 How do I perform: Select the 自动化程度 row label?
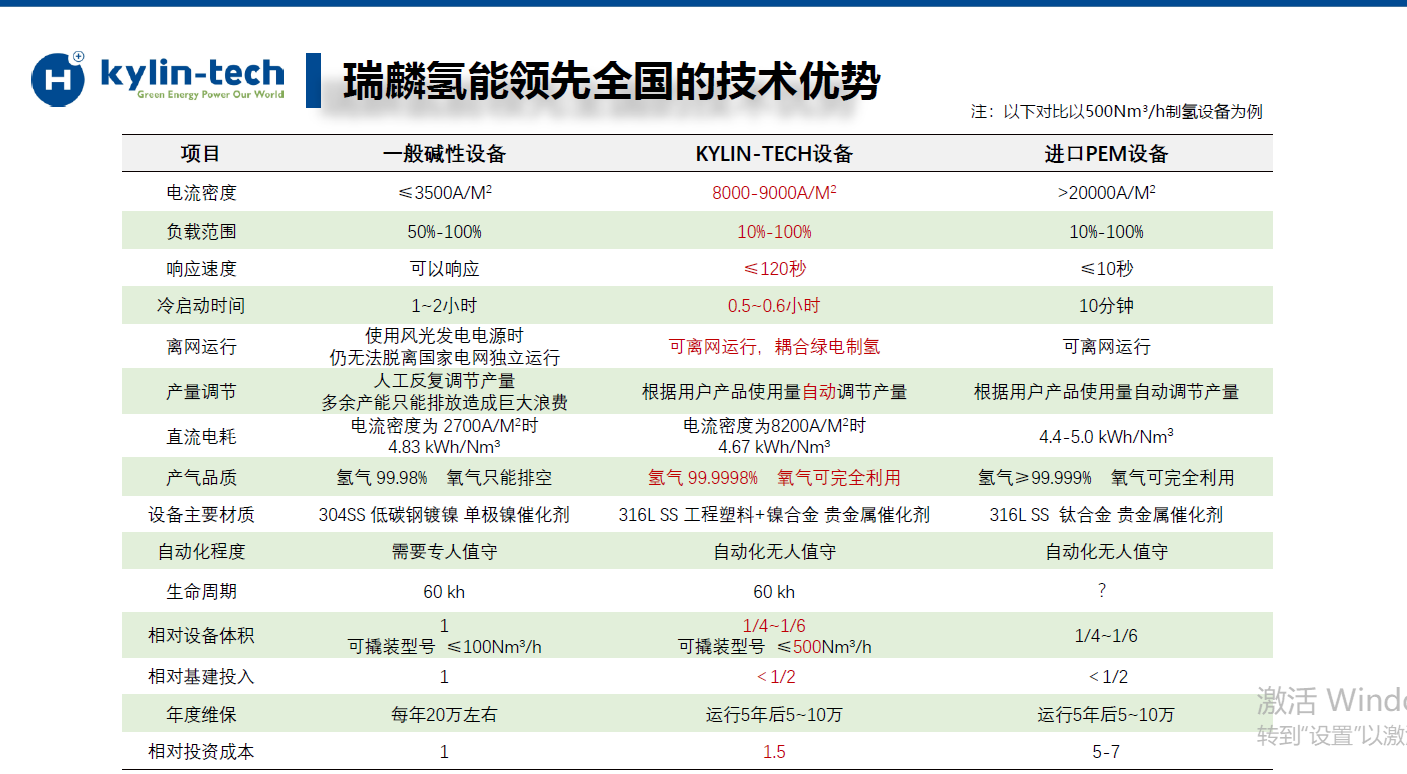coord(201,552)
